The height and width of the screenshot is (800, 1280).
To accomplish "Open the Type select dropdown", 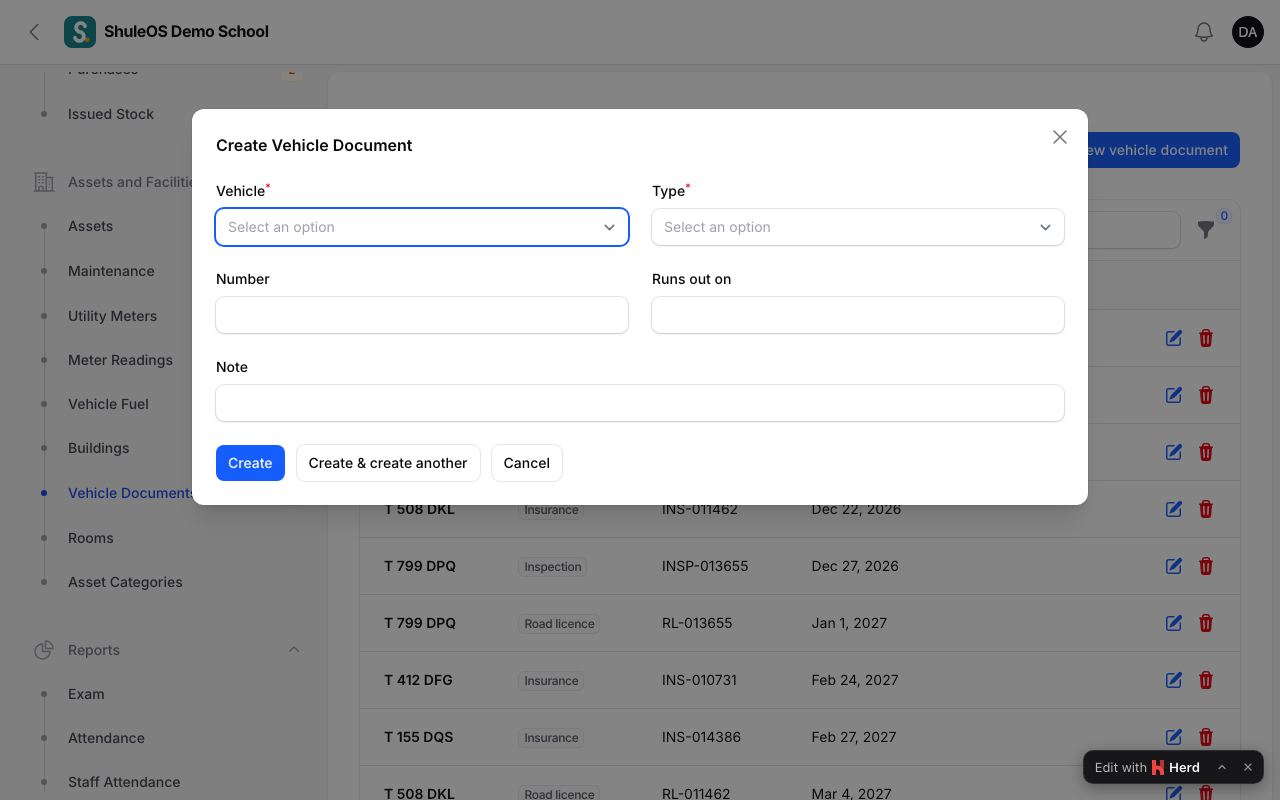I will point(858,227).
